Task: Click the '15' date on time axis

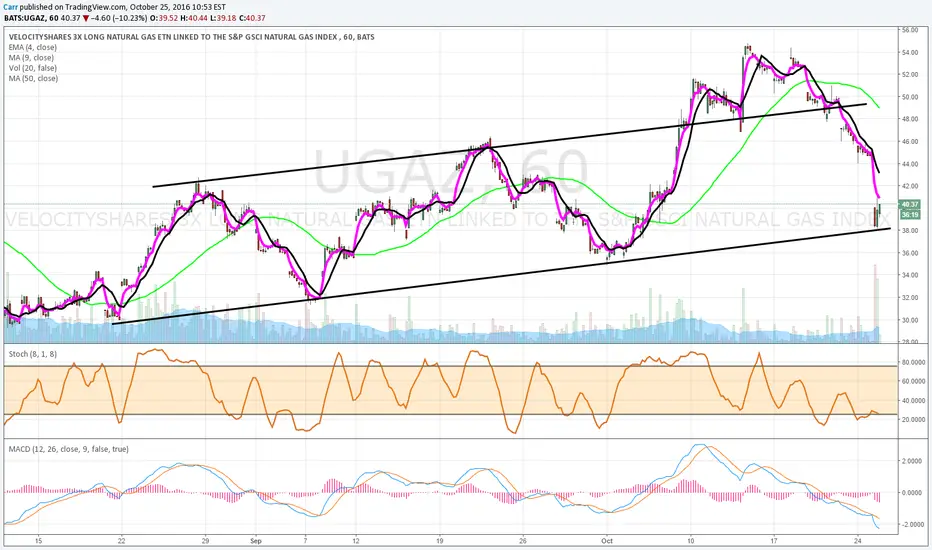Action: click(x=39, y=540)
